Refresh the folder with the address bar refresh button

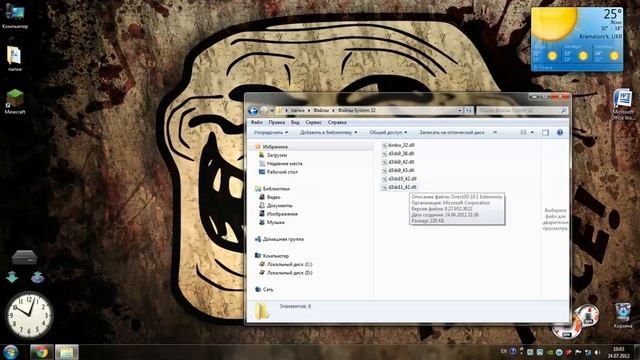pyautogui.click(x=469, y=111)
